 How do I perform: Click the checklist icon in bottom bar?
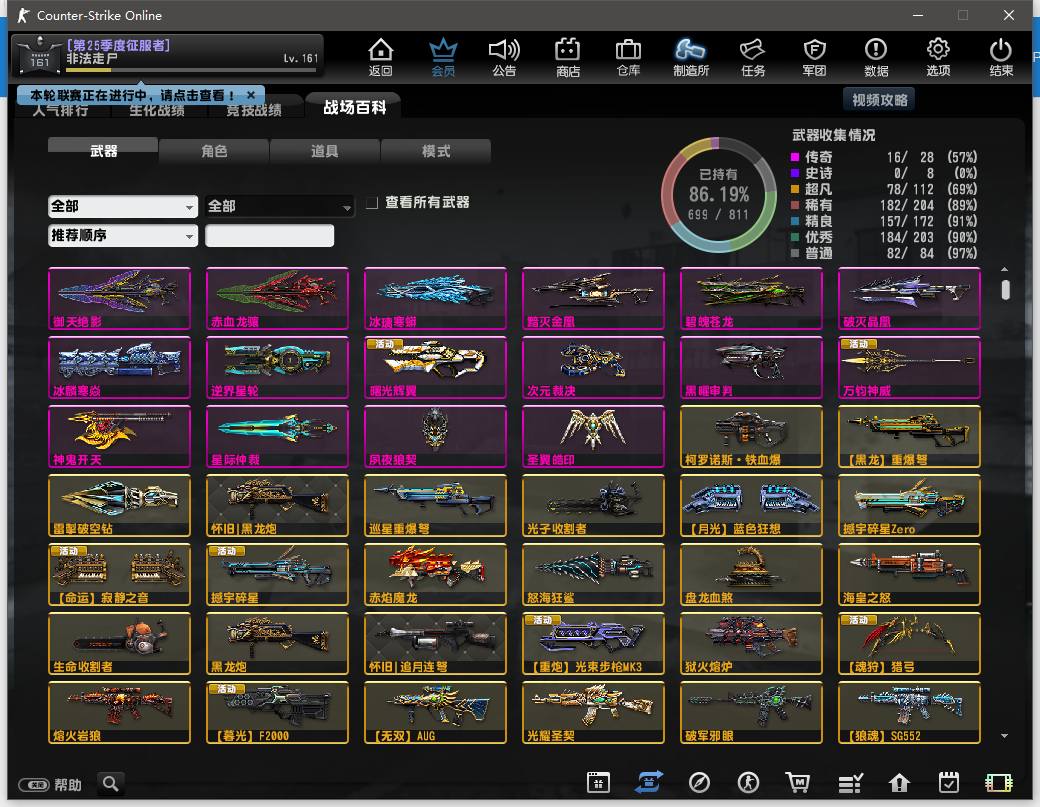(x=850, y=783)
